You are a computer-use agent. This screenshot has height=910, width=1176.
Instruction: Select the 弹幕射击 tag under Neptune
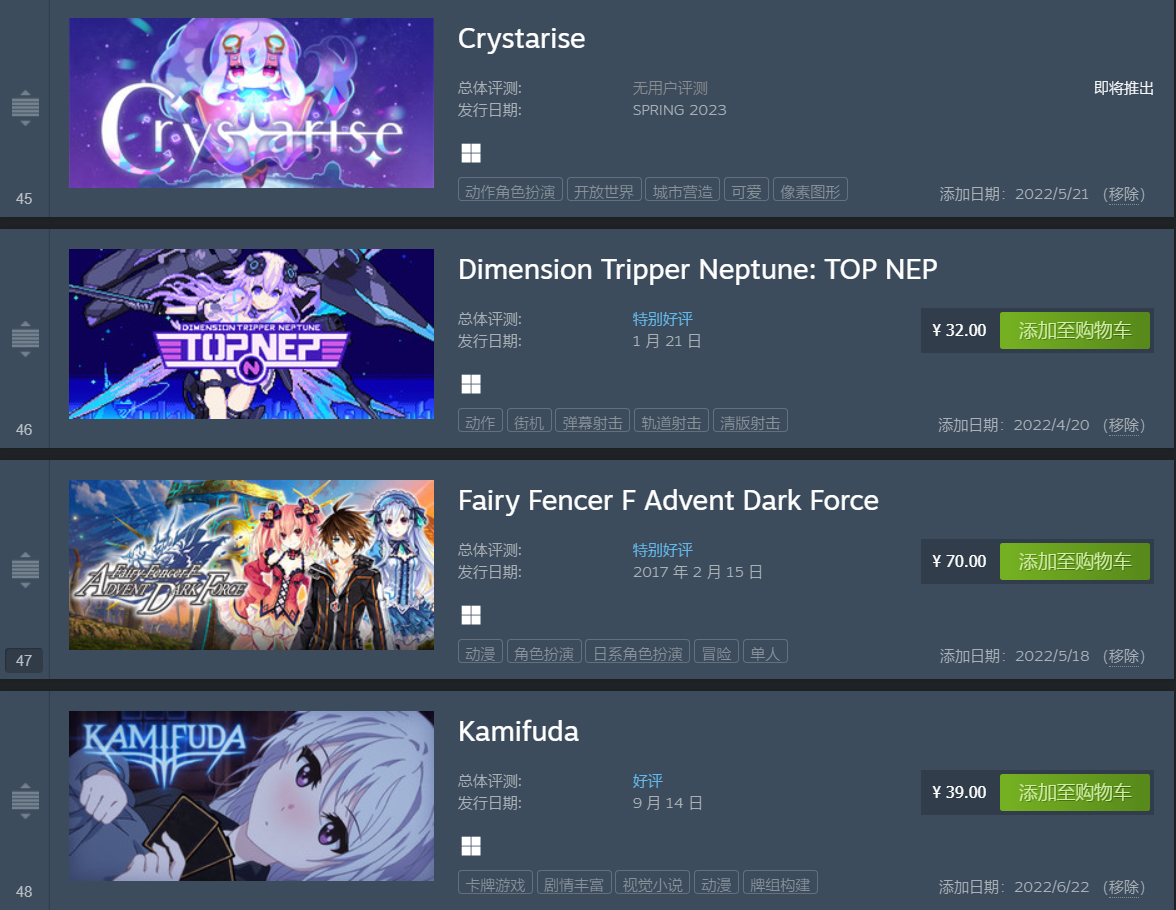coord(592,423)
